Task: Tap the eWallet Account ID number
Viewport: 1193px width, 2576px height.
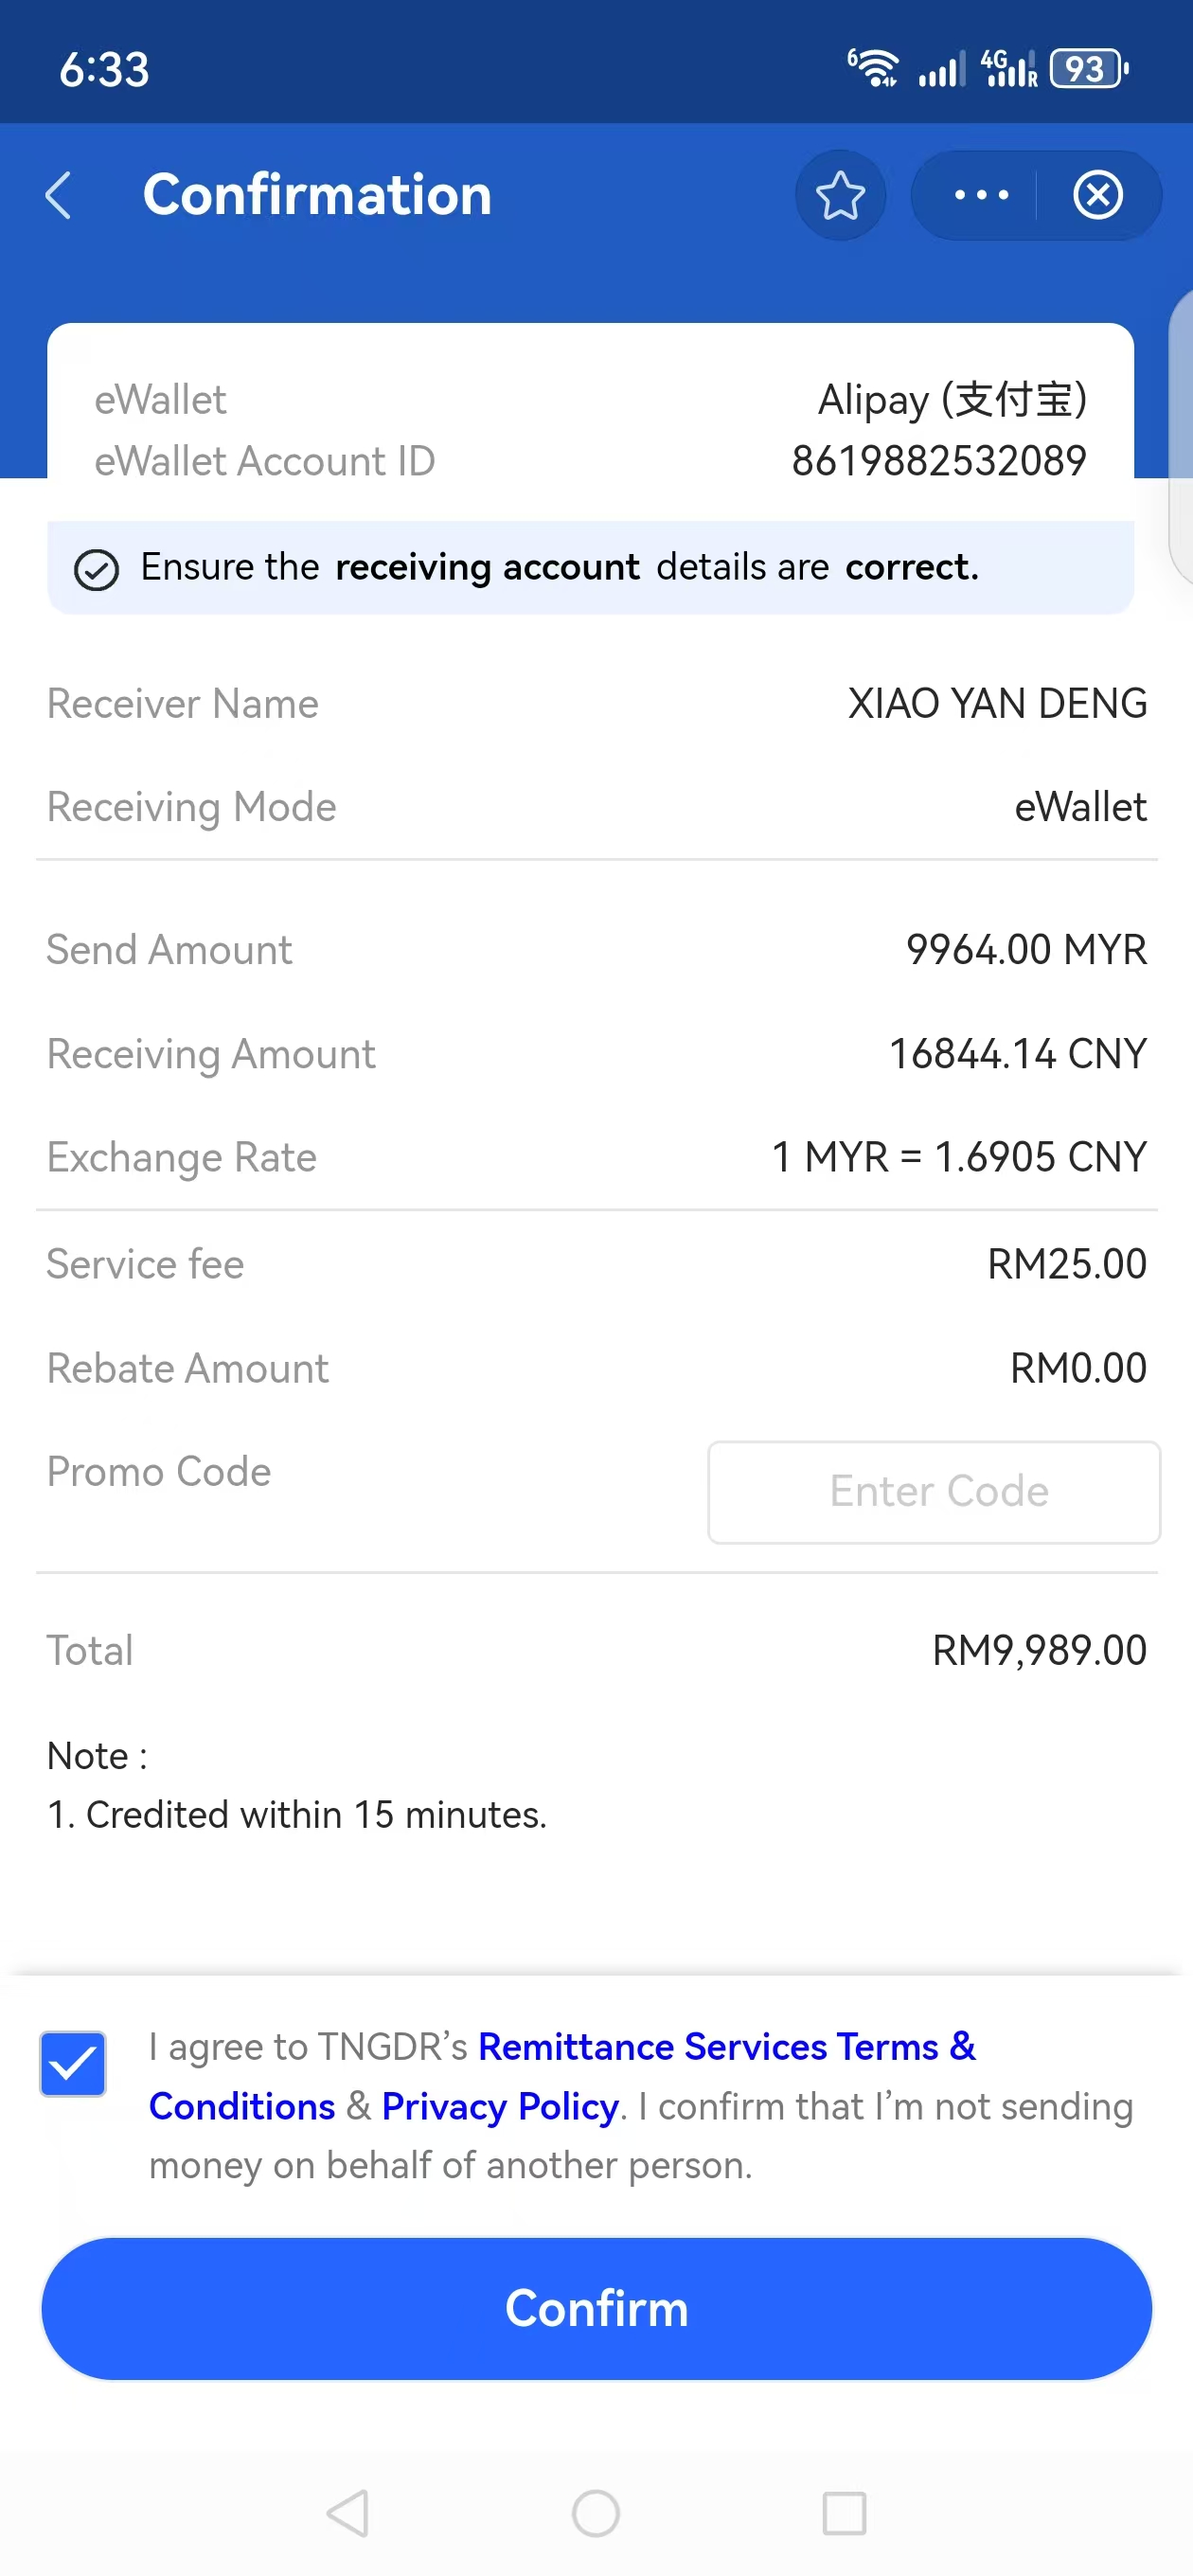Action: click(938, 461)
